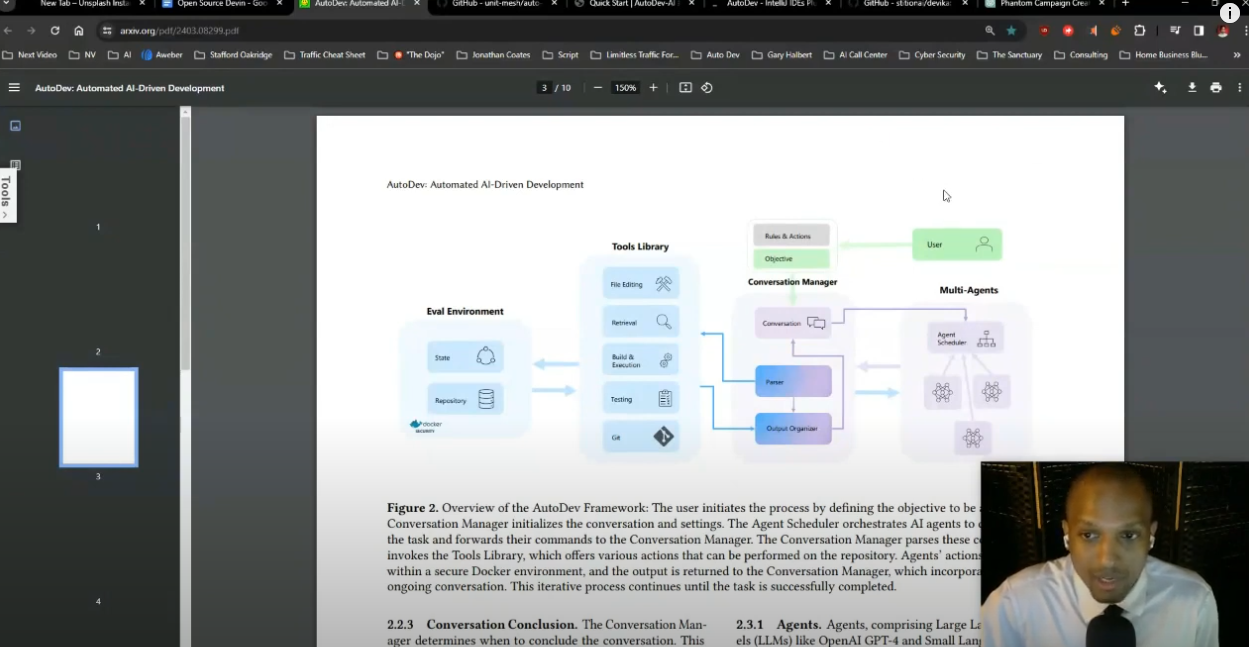Viewport: 1249px width, 647px height.
Task: Rotate the PDF document
Action: [x=708, y=87]
